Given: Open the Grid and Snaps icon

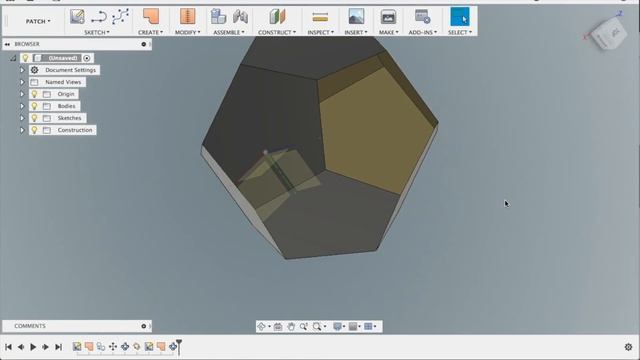Looking at the screenshot, I should (x=353, y=326).
